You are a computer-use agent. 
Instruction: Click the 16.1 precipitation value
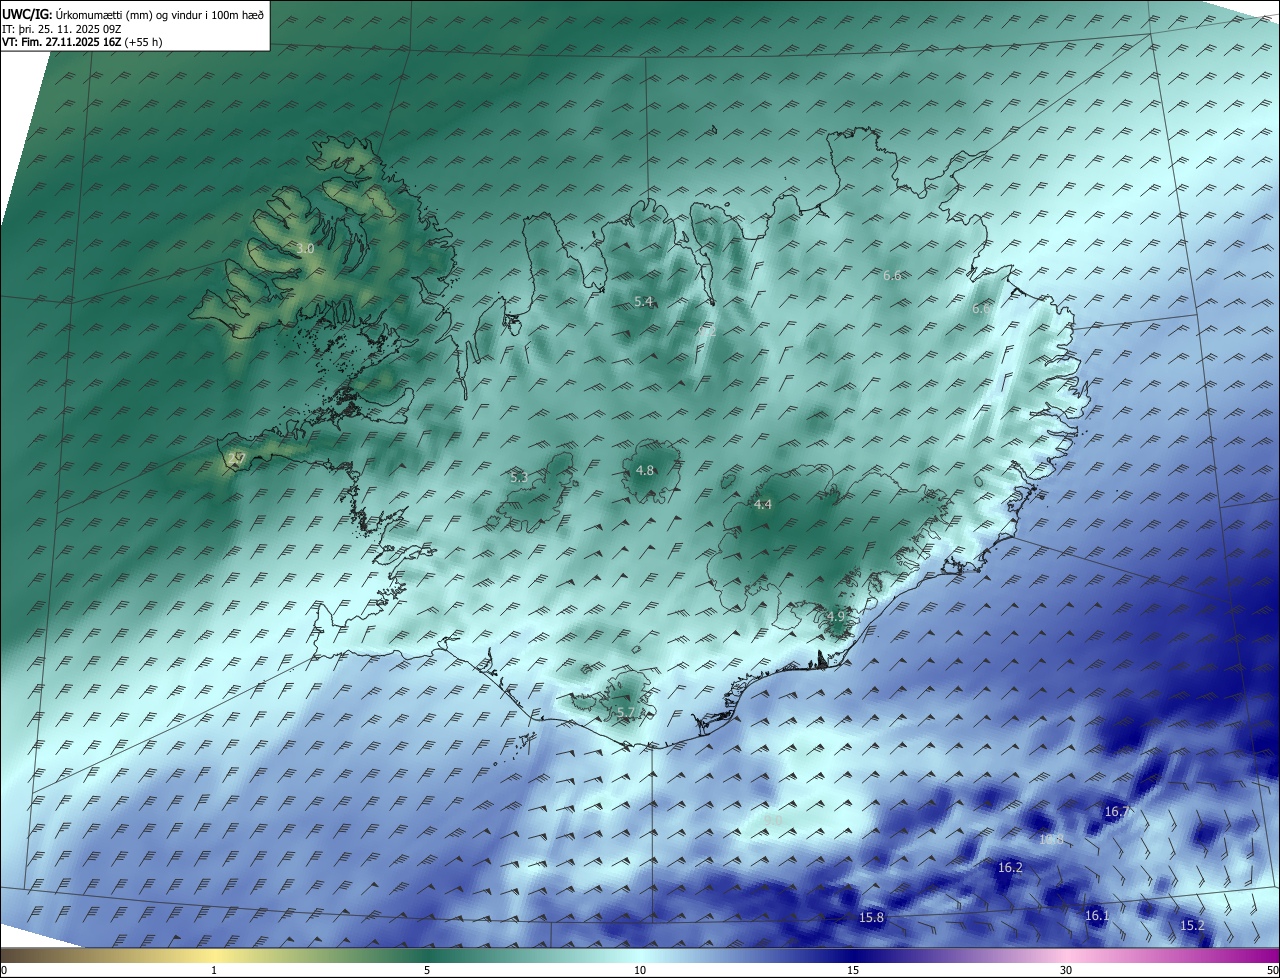pos(1097,915)
